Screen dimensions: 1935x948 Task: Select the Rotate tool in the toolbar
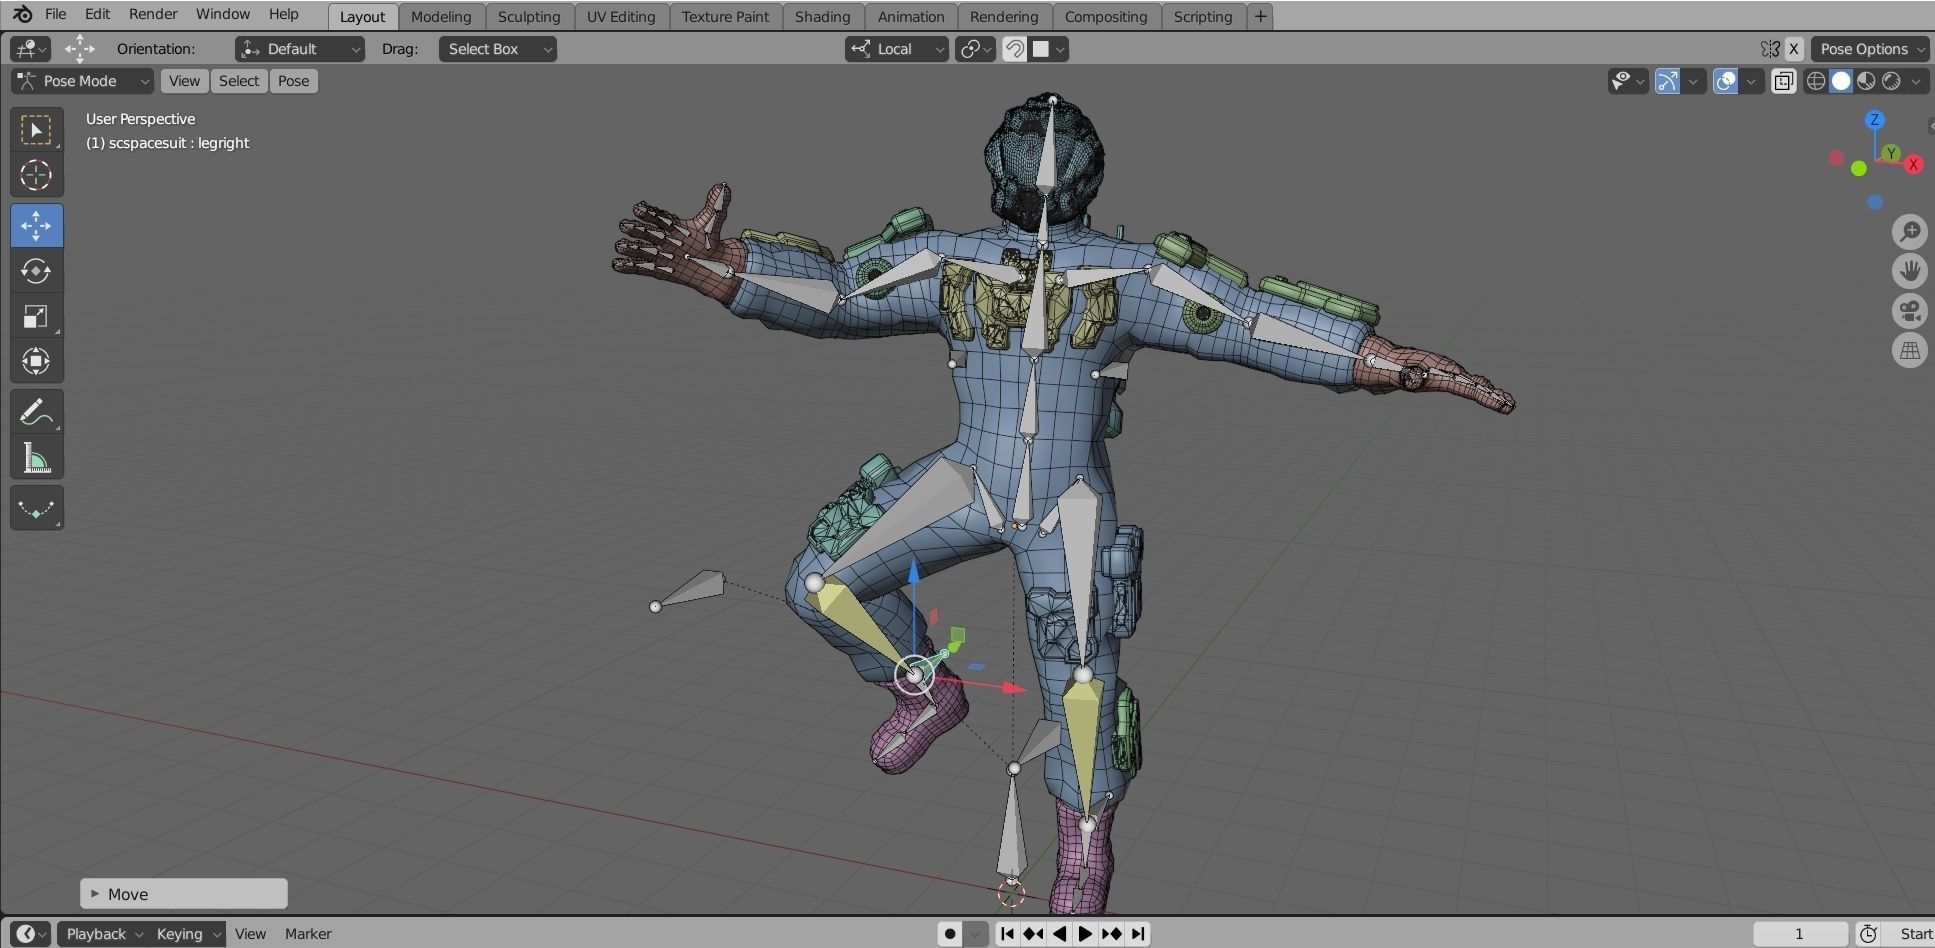(x=36, y=270)
